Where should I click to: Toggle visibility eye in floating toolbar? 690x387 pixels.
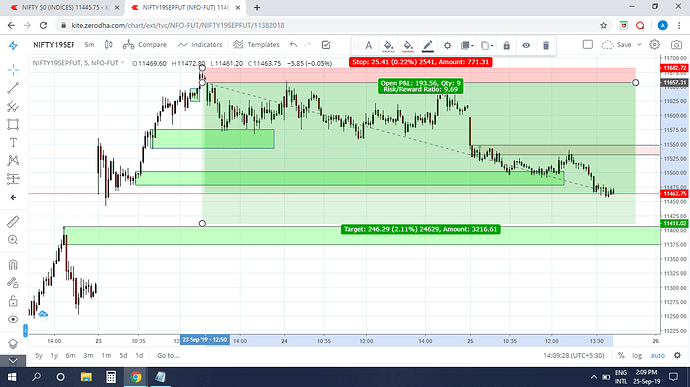(526, 45)
